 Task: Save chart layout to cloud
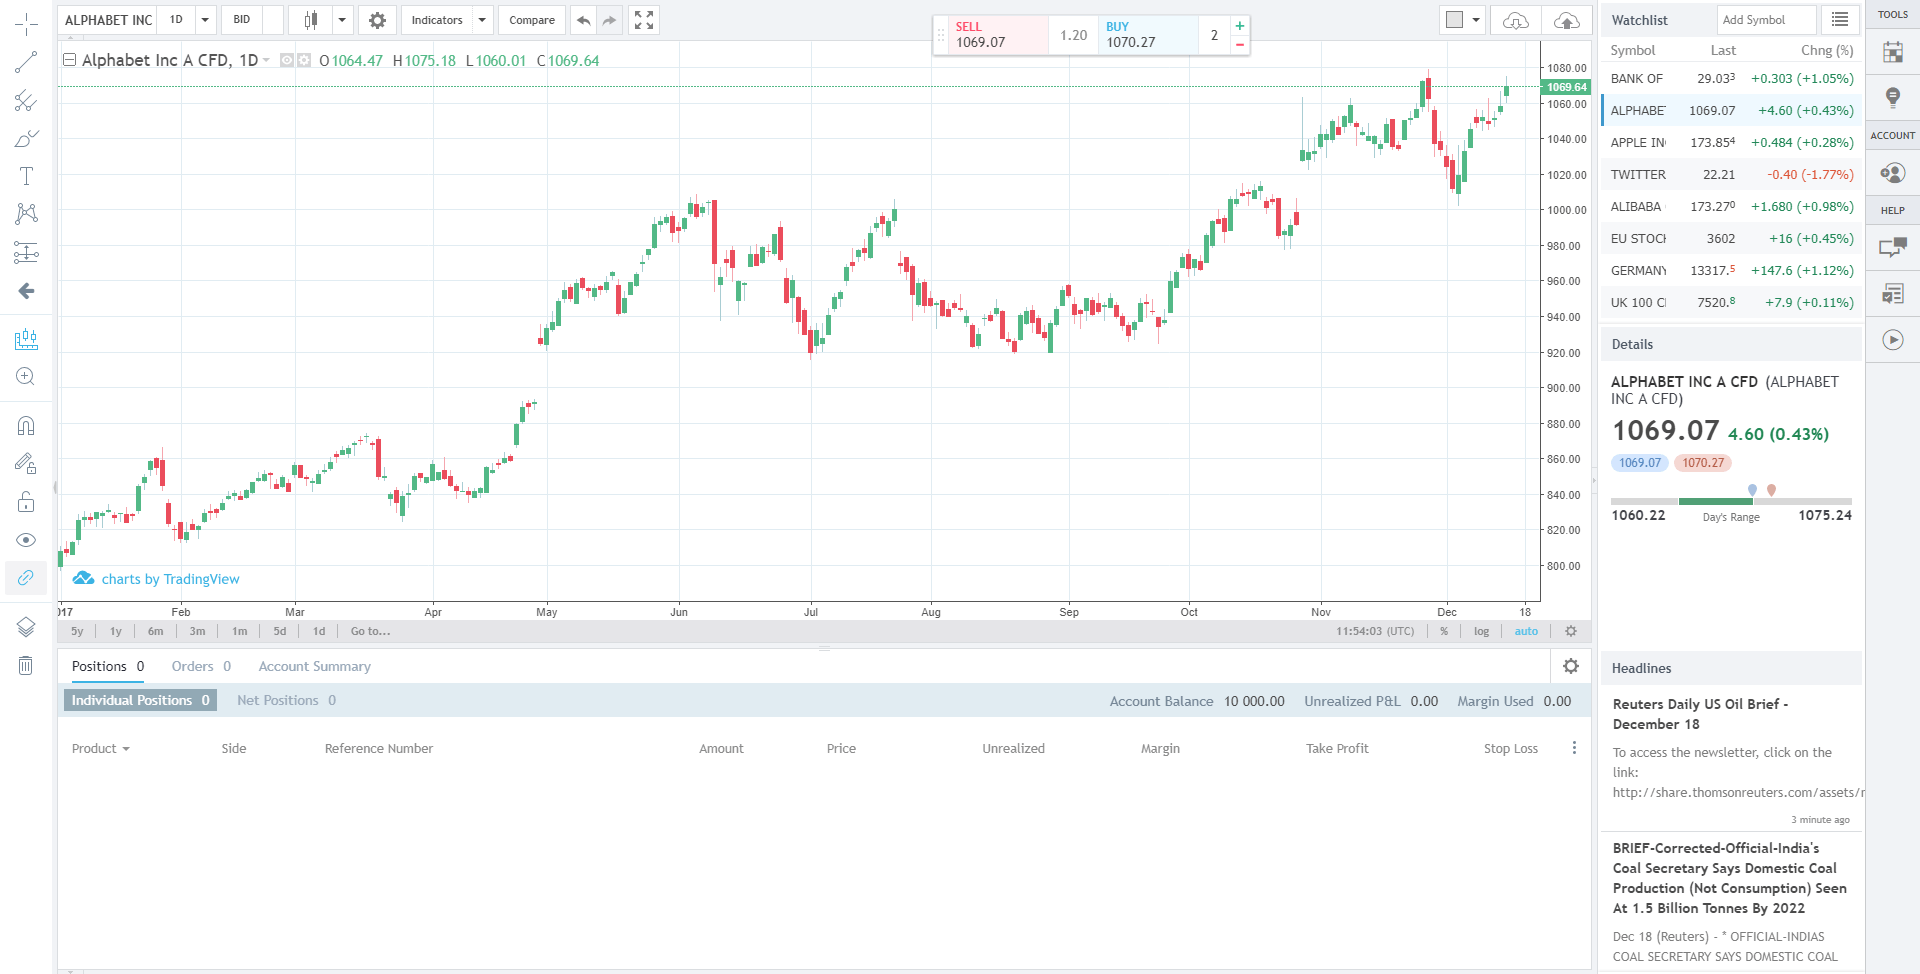coord(1567,20)
